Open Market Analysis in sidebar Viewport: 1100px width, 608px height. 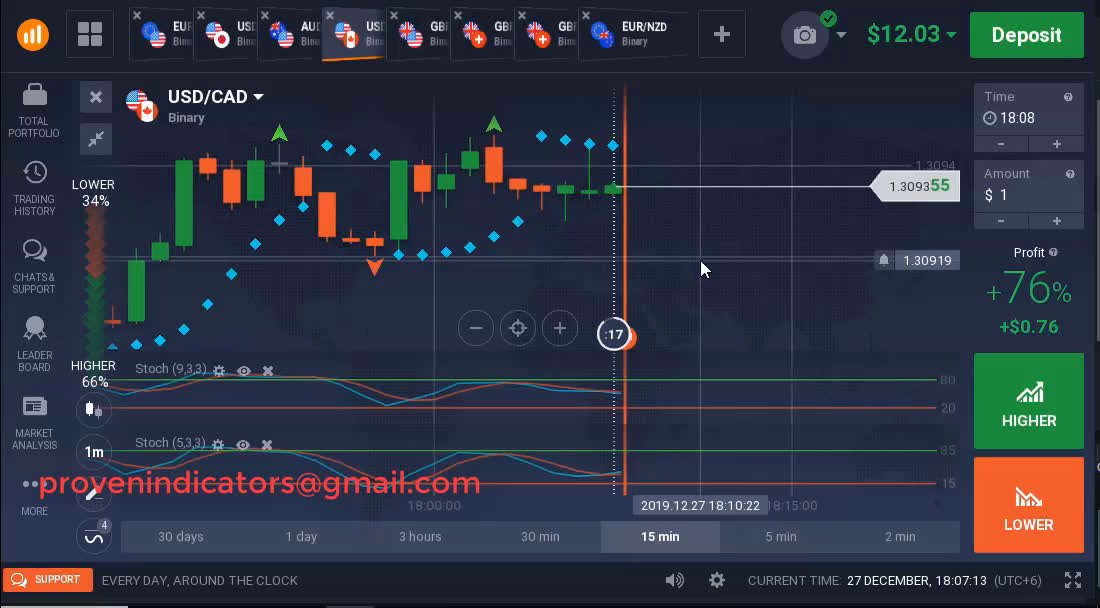tap(34, 407)
